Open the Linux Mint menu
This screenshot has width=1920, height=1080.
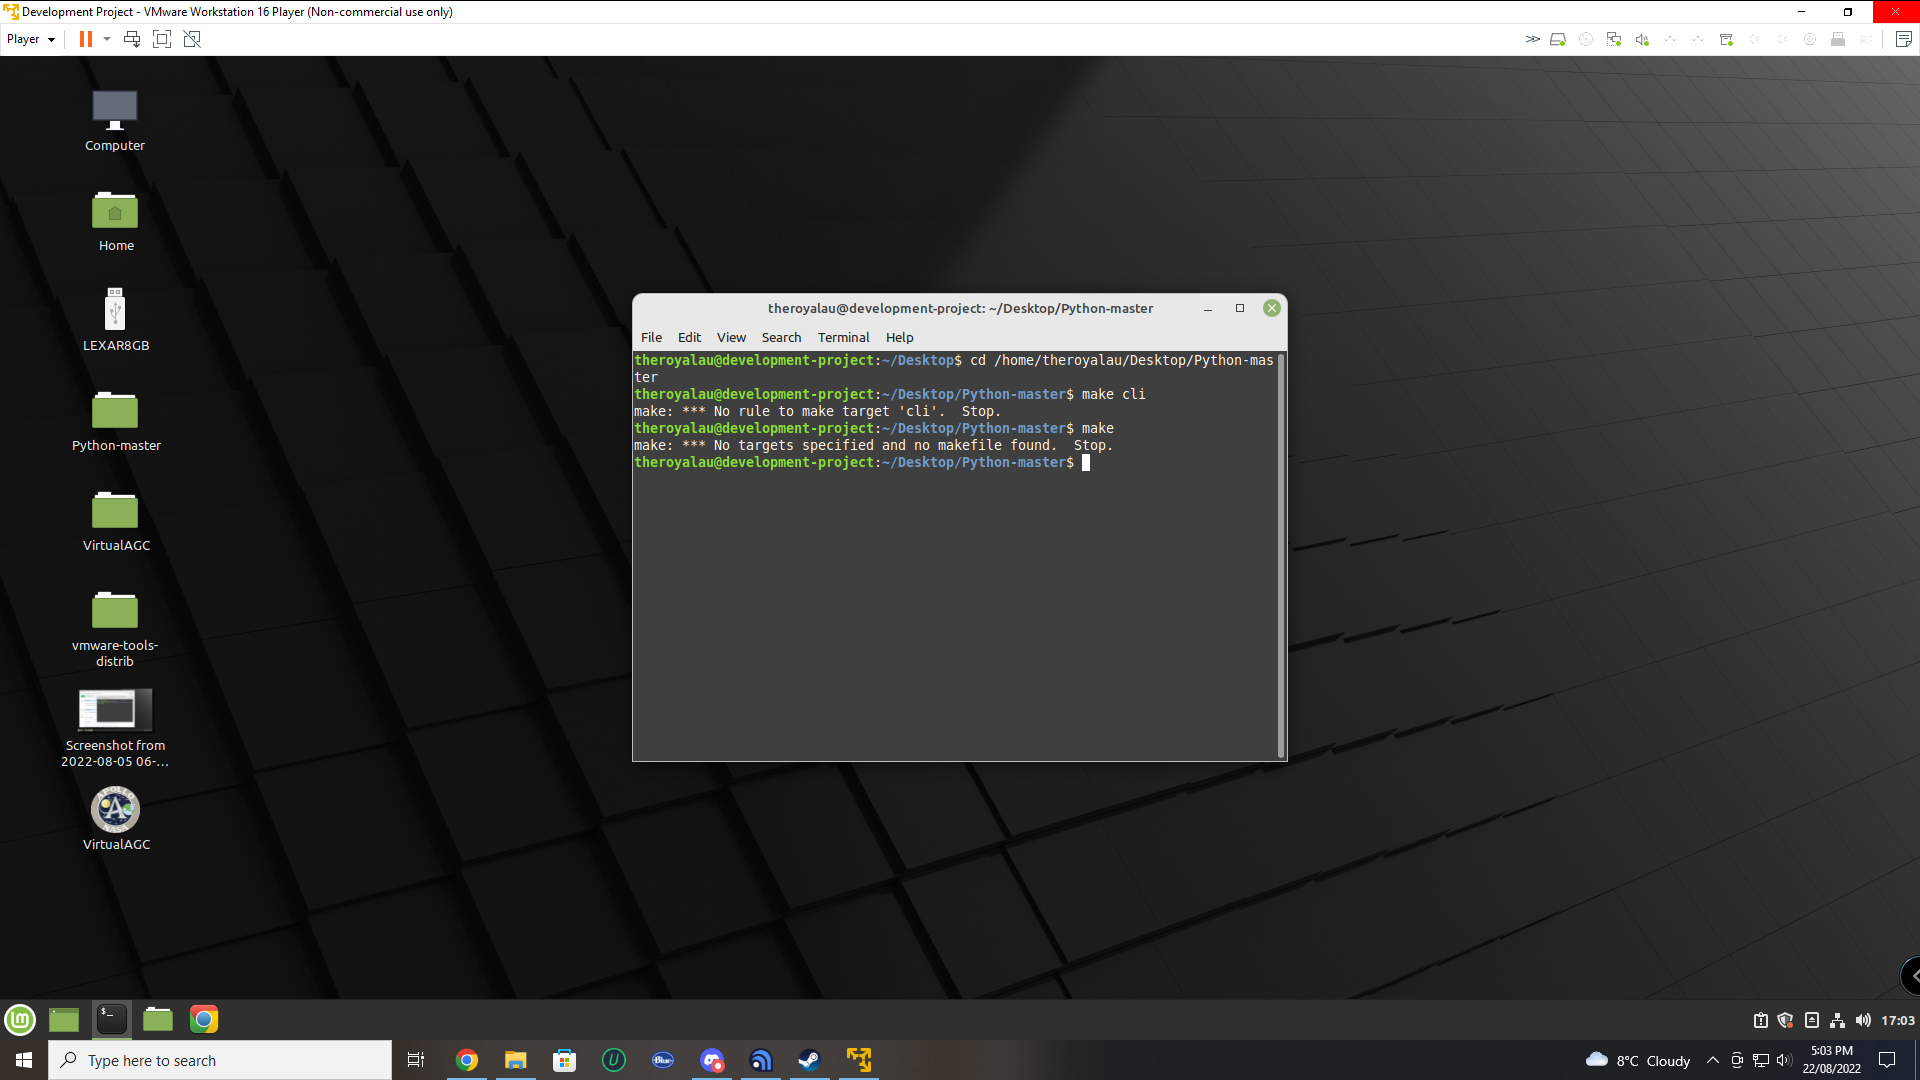[20, 1019]
